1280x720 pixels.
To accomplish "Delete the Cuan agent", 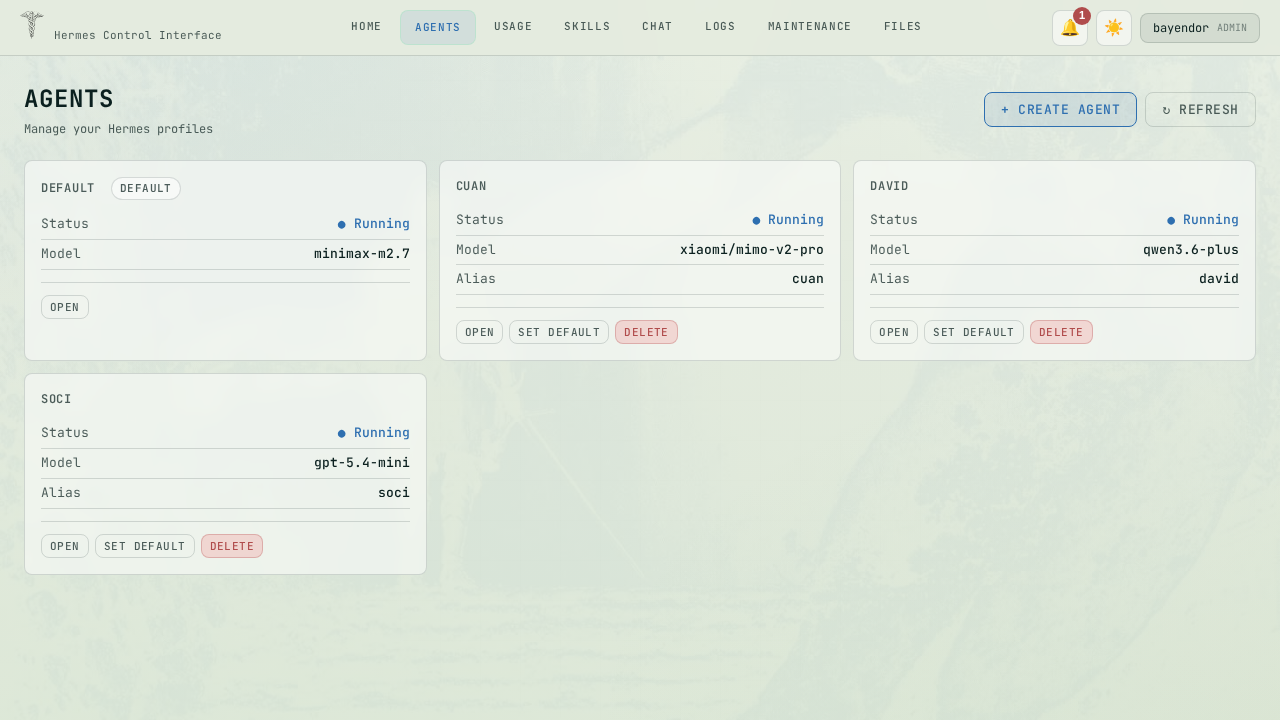I will [x=646, y=332].
